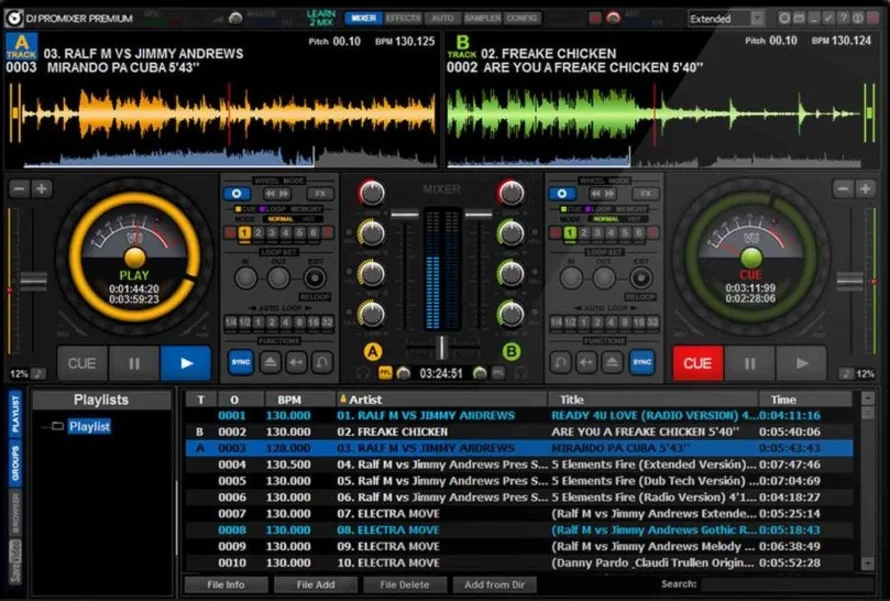
Task: Click channel A gain knob
Action: (372, 193)
